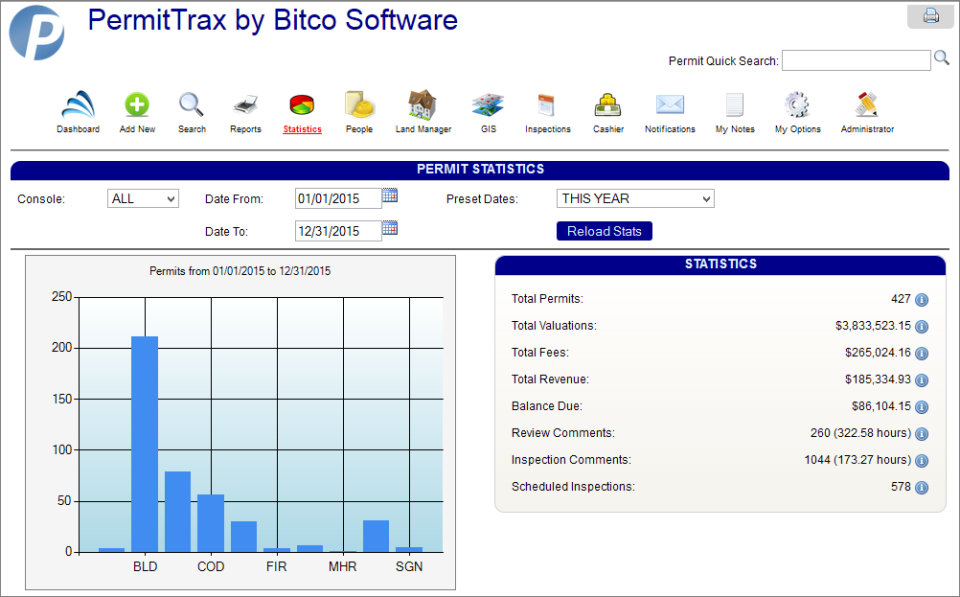Click the SGN axis label

pyautogui.click(x=409, y=566)
